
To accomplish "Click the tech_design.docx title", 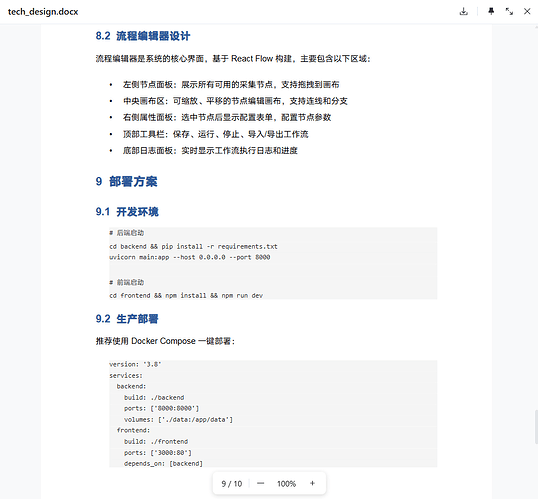I will click(43, 12).
